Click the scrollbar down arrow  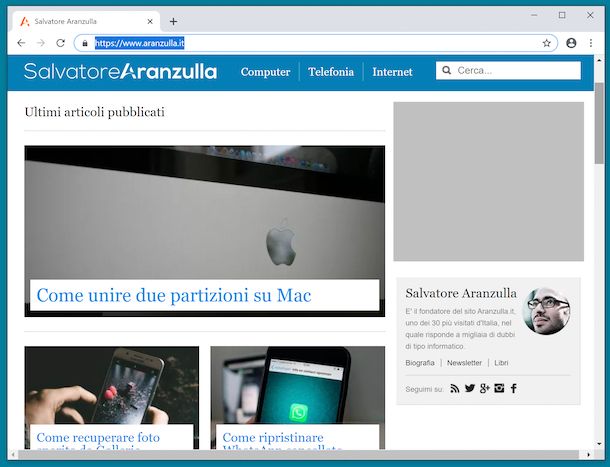(599, 444)
